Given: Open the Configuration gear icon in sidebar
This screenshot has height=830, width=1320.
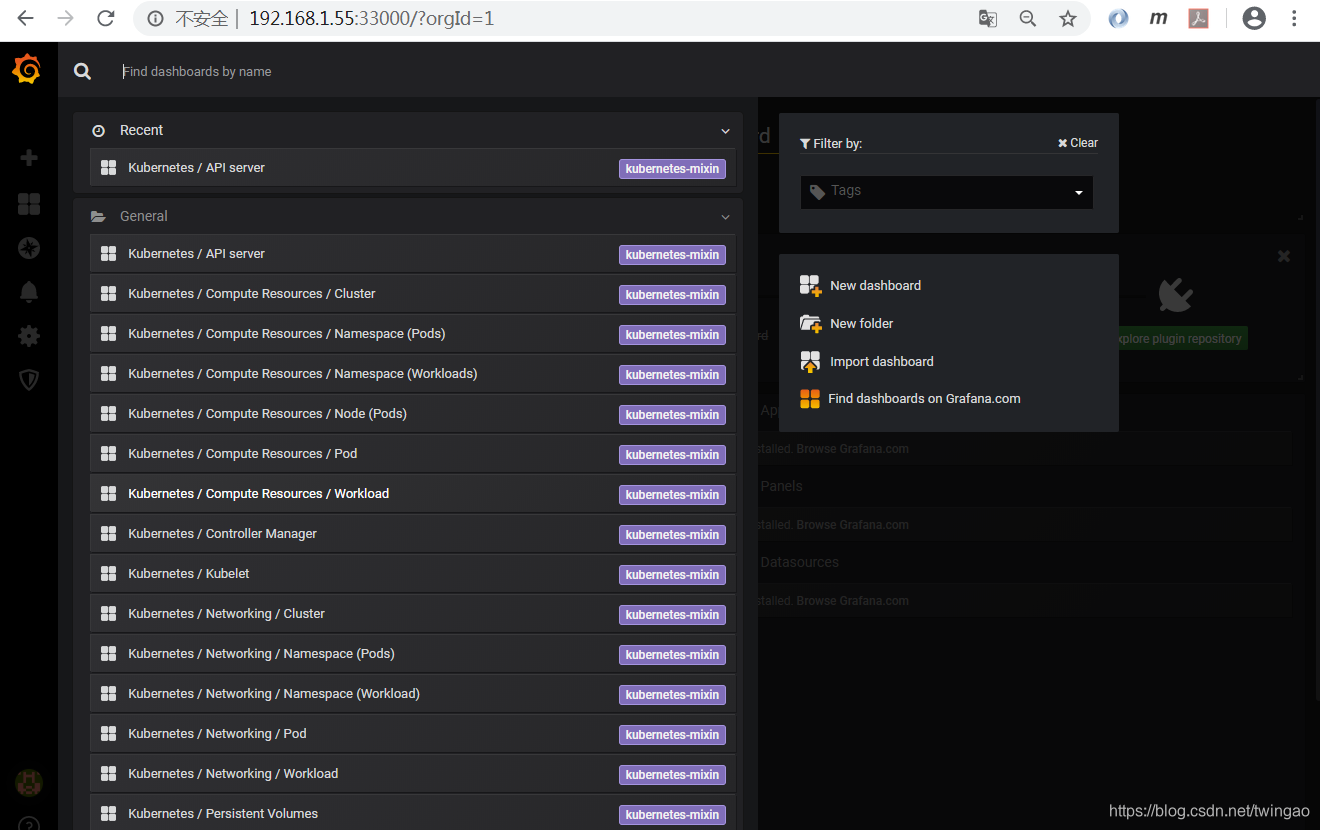Looking at the screenshot, I should 29,336.
